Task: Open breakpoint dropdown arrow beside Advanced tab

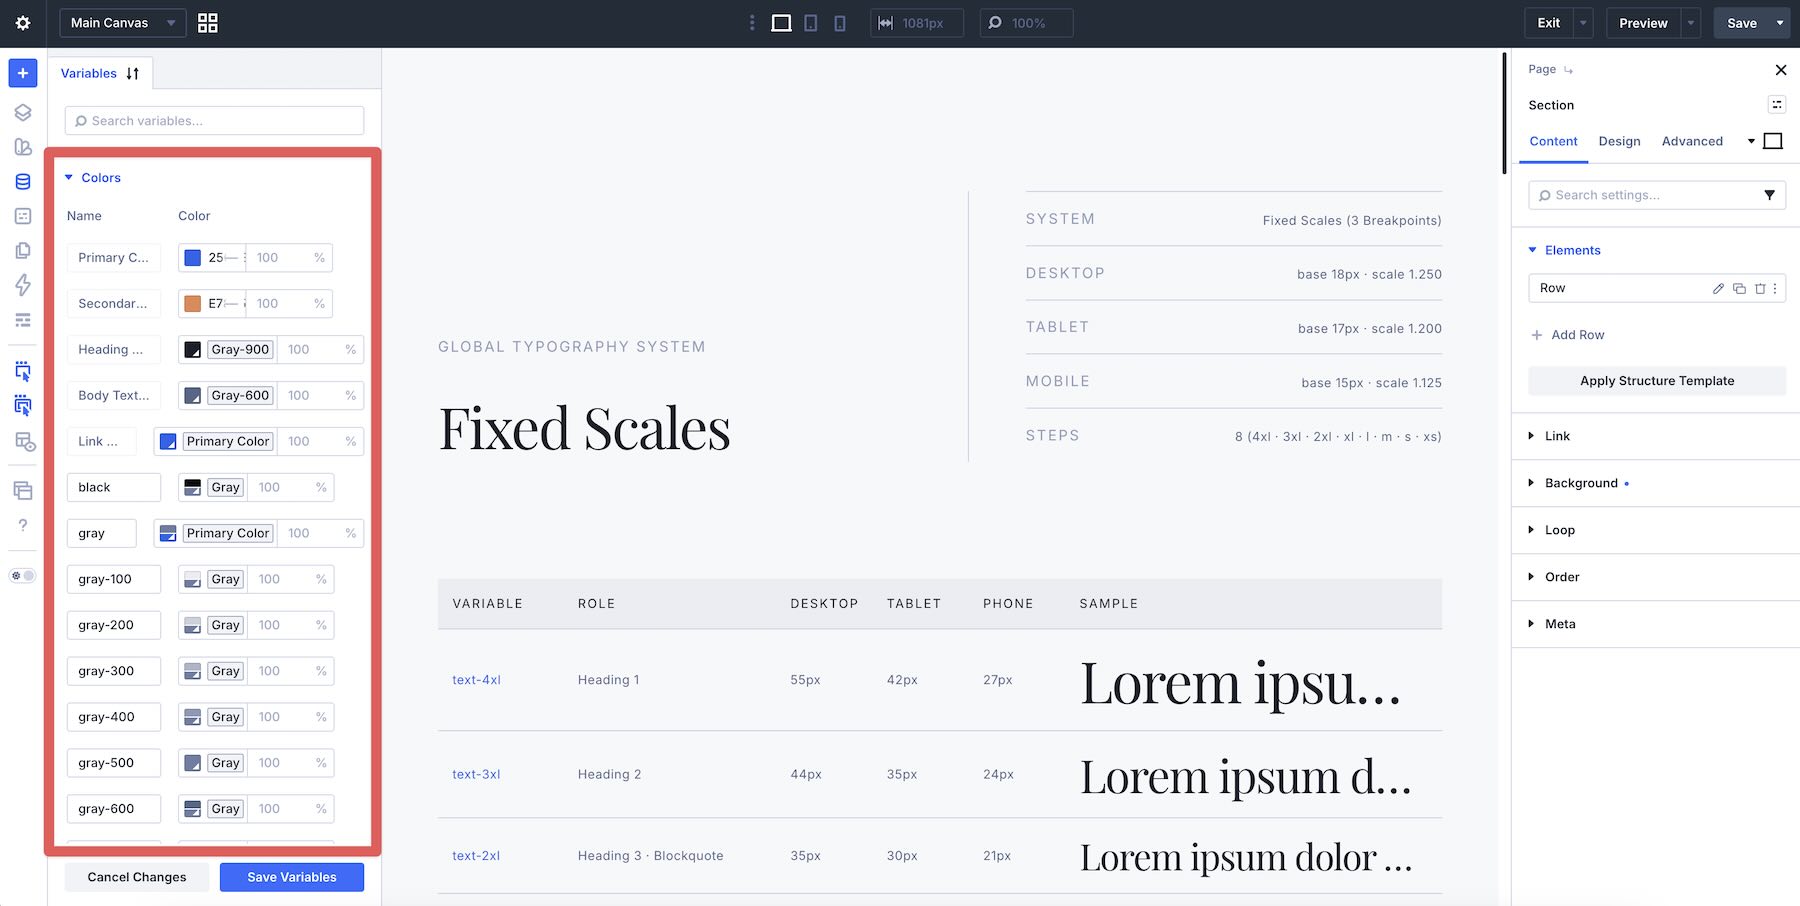Action: tap(1751, 141)
